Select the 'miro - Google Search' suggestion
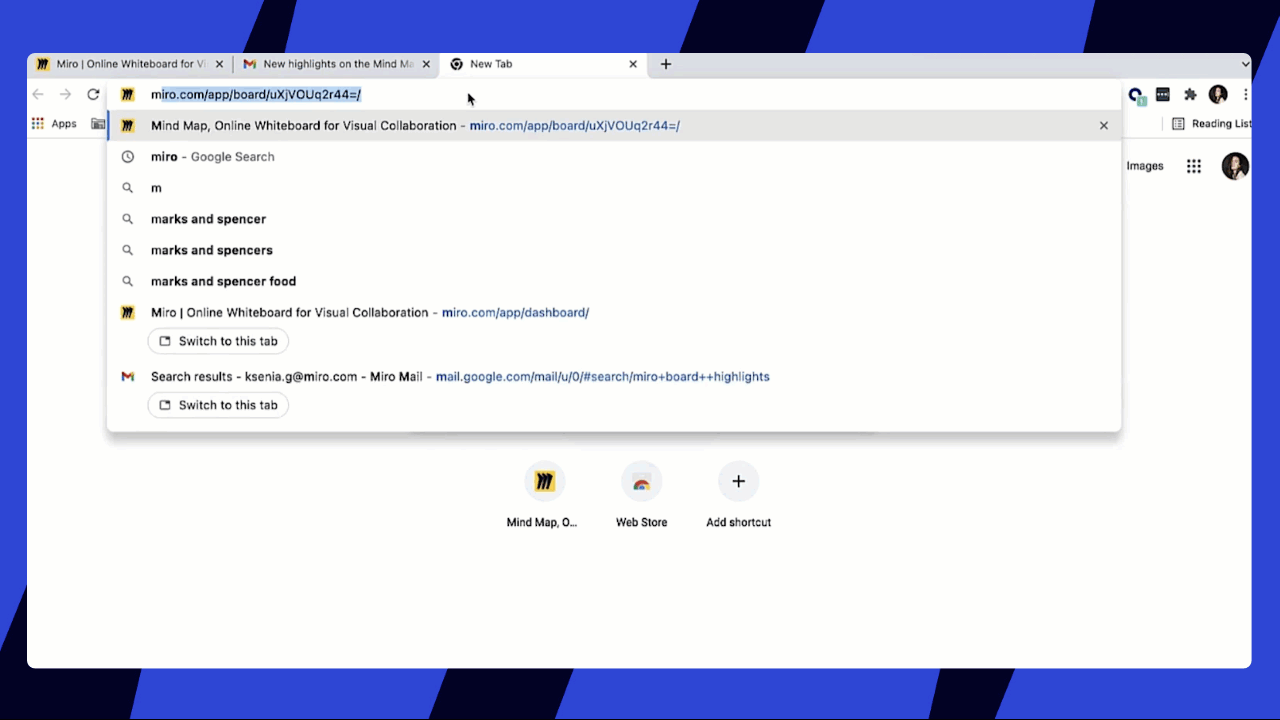Screen dimensions: 1280x720 212,157
